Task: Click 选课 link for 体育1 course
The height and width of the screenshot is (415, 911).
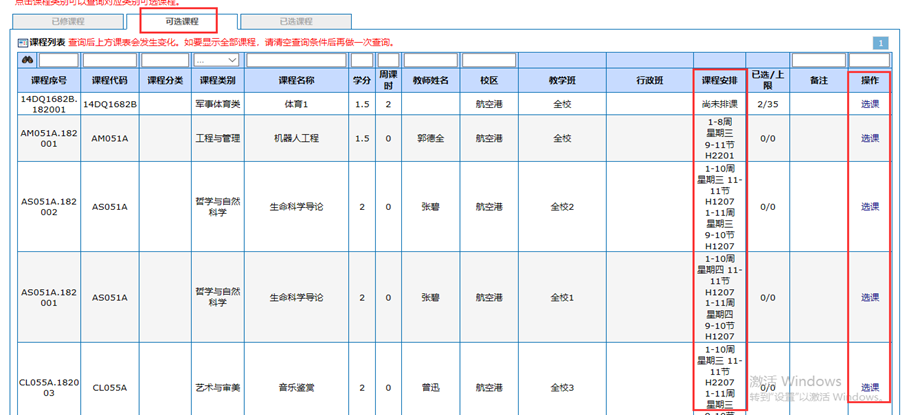Action: point(869,104)
